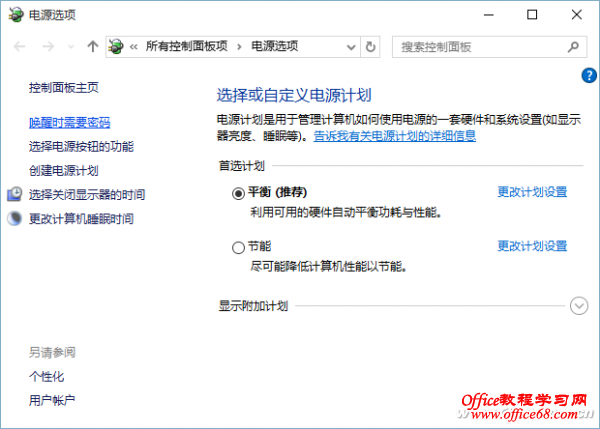The width and height of the screenshot is (600, 429).
Task: Expand the chevron after 所有控制面板项
Action: click(239, 47)
